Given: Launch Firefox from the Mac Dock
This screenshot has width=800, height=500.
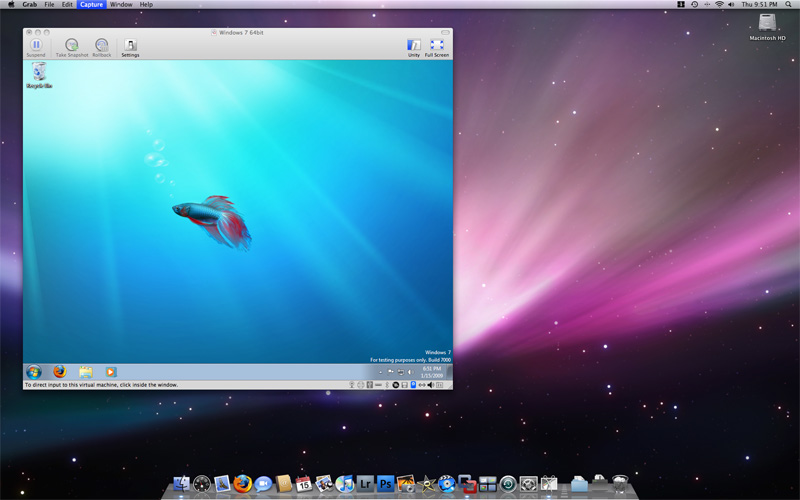Looking at the screenshot, I should click(242, 484).
